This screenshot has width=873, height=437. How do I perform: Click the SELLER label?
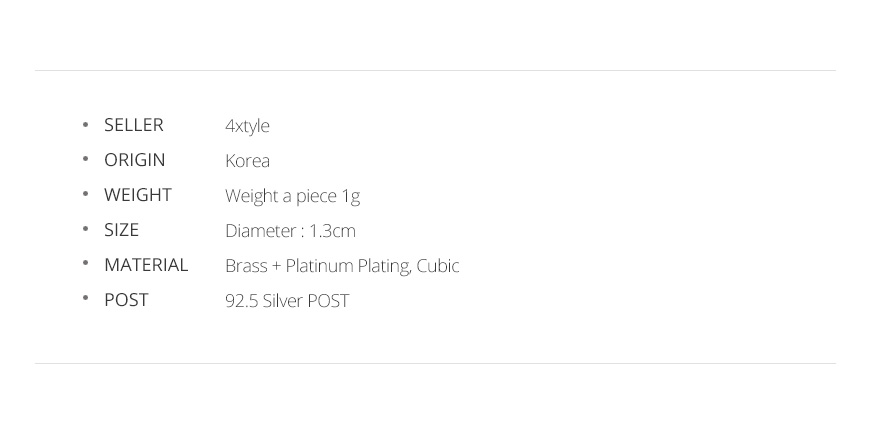[x=134, y=125]
